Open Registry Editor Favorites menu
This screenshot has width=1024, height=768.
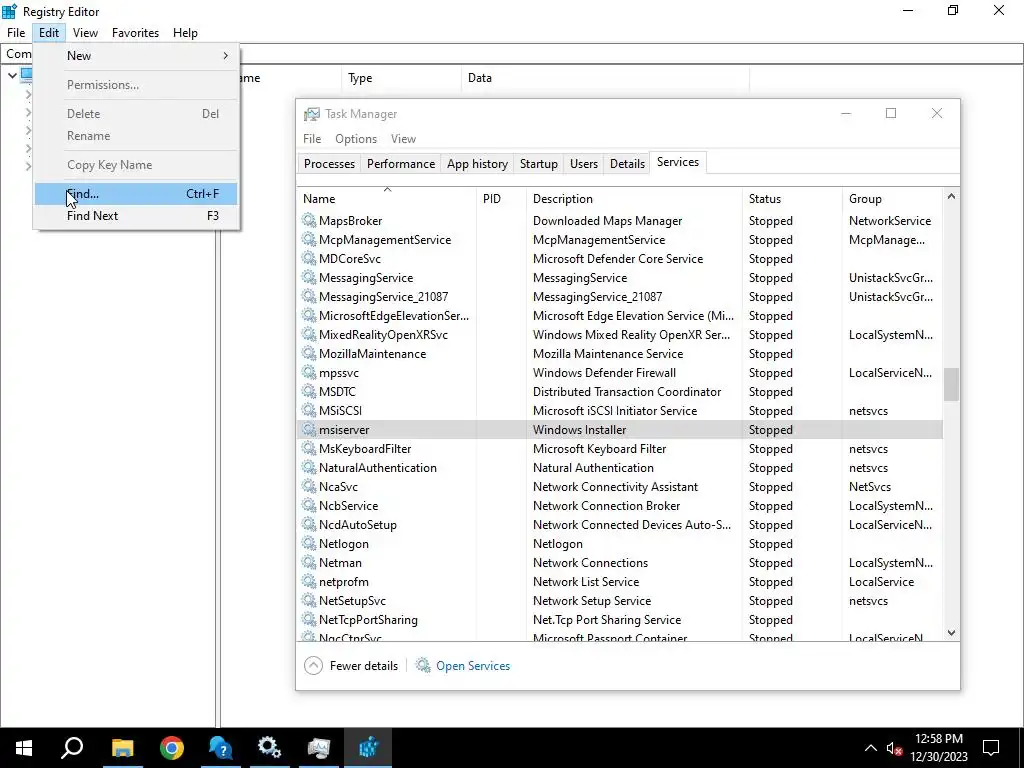click(x=135, y=33)
